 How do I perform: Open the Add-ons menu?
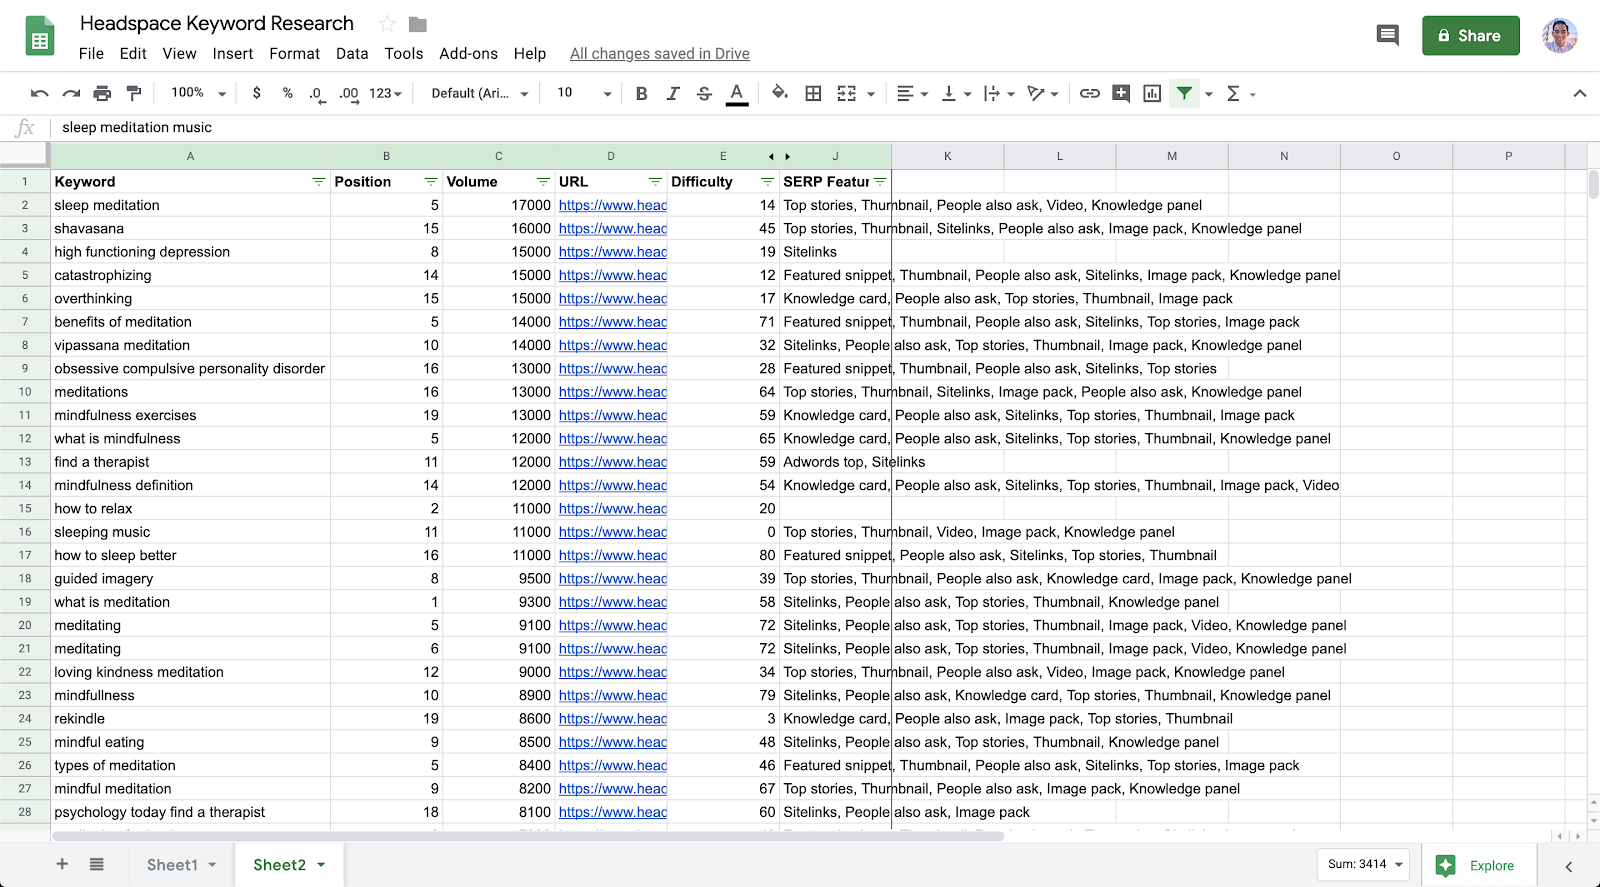point(468,54)
